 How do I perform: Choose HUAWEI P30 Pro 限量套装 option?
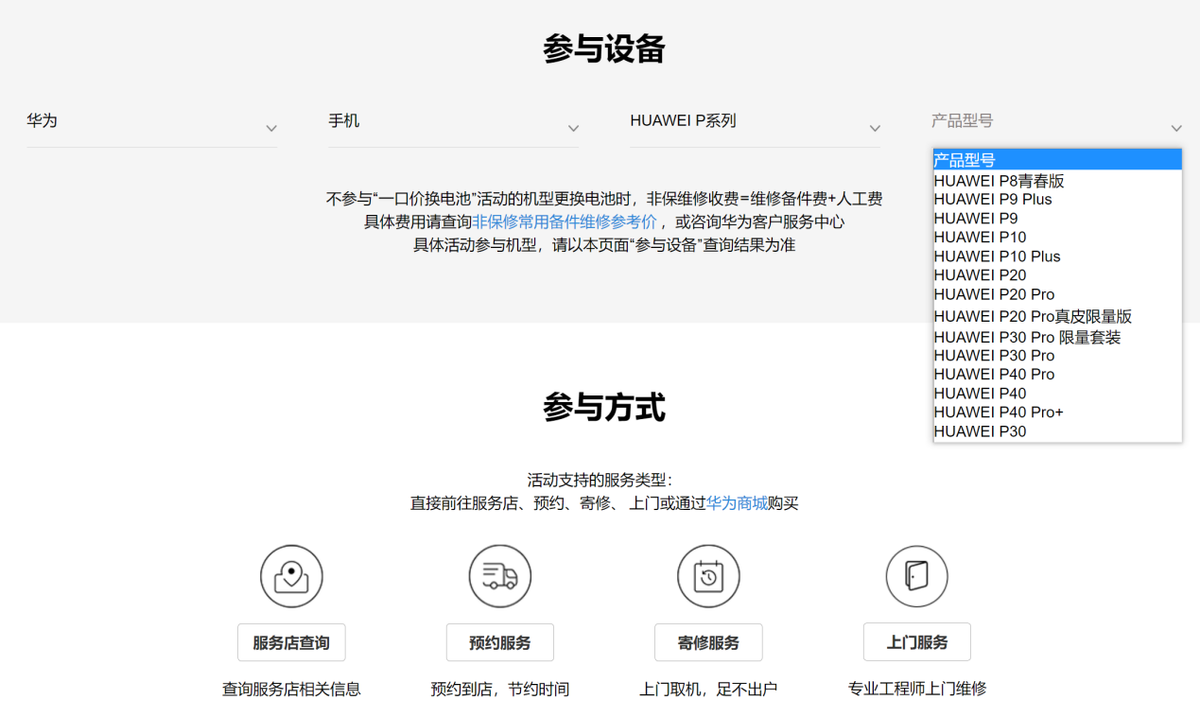click(1057, 337)
